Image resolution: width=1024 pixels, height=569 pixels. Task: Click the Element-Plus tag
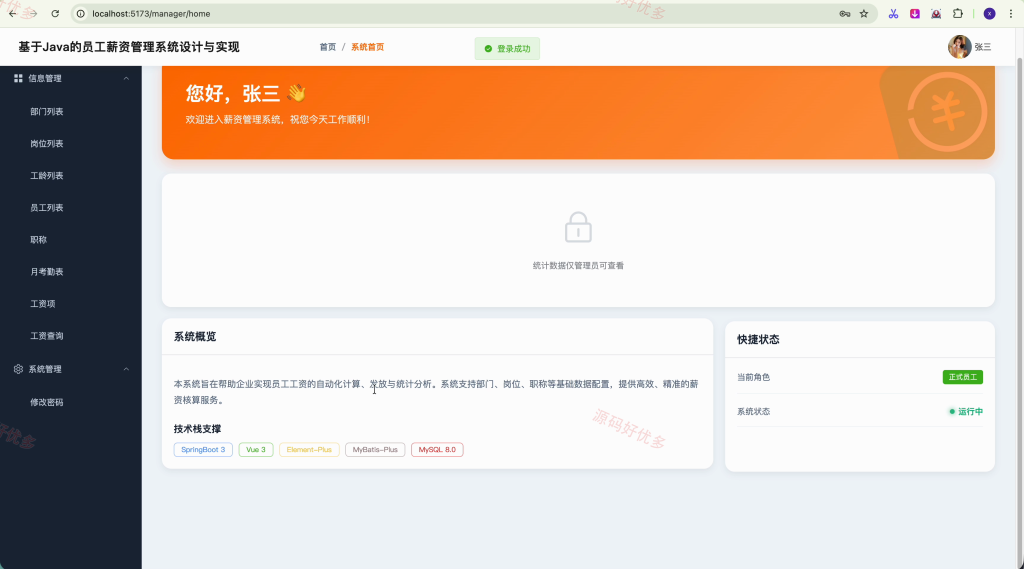coord(309,449)
